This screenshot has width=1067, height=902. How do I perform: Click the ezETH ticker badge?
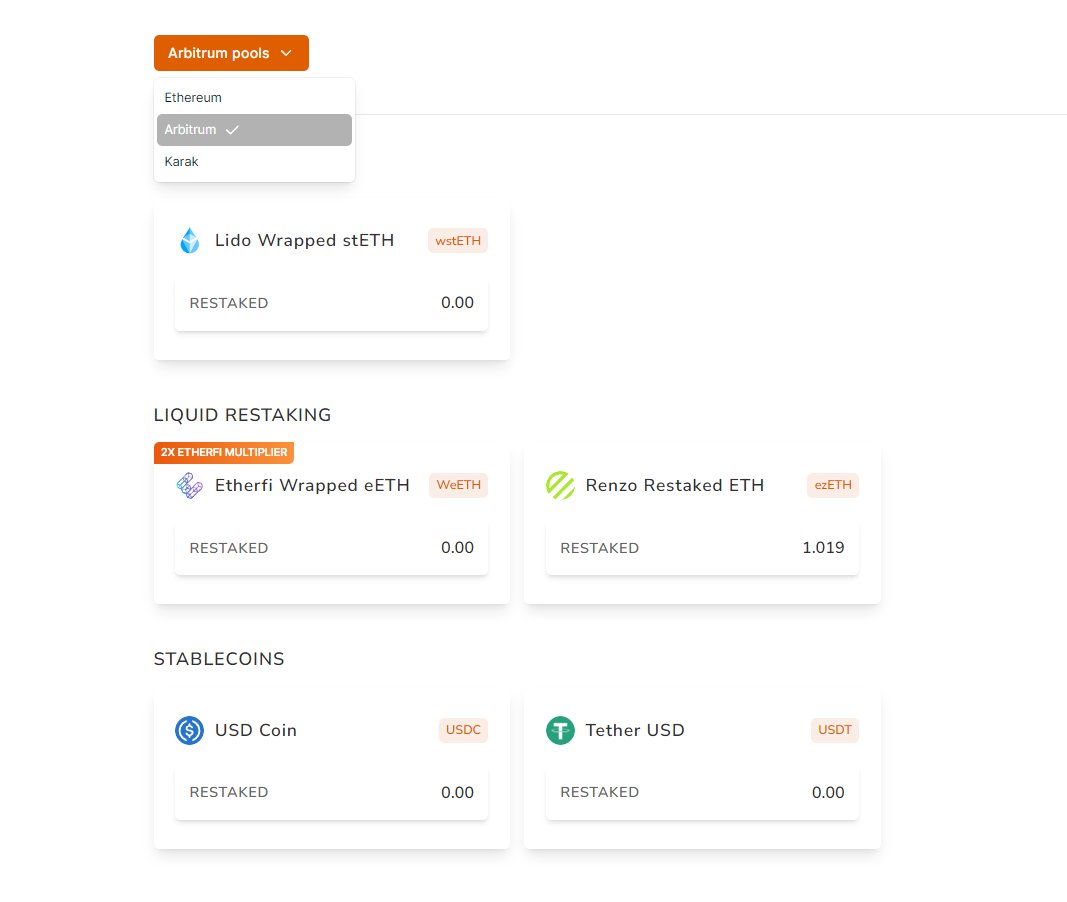[833, 485]
